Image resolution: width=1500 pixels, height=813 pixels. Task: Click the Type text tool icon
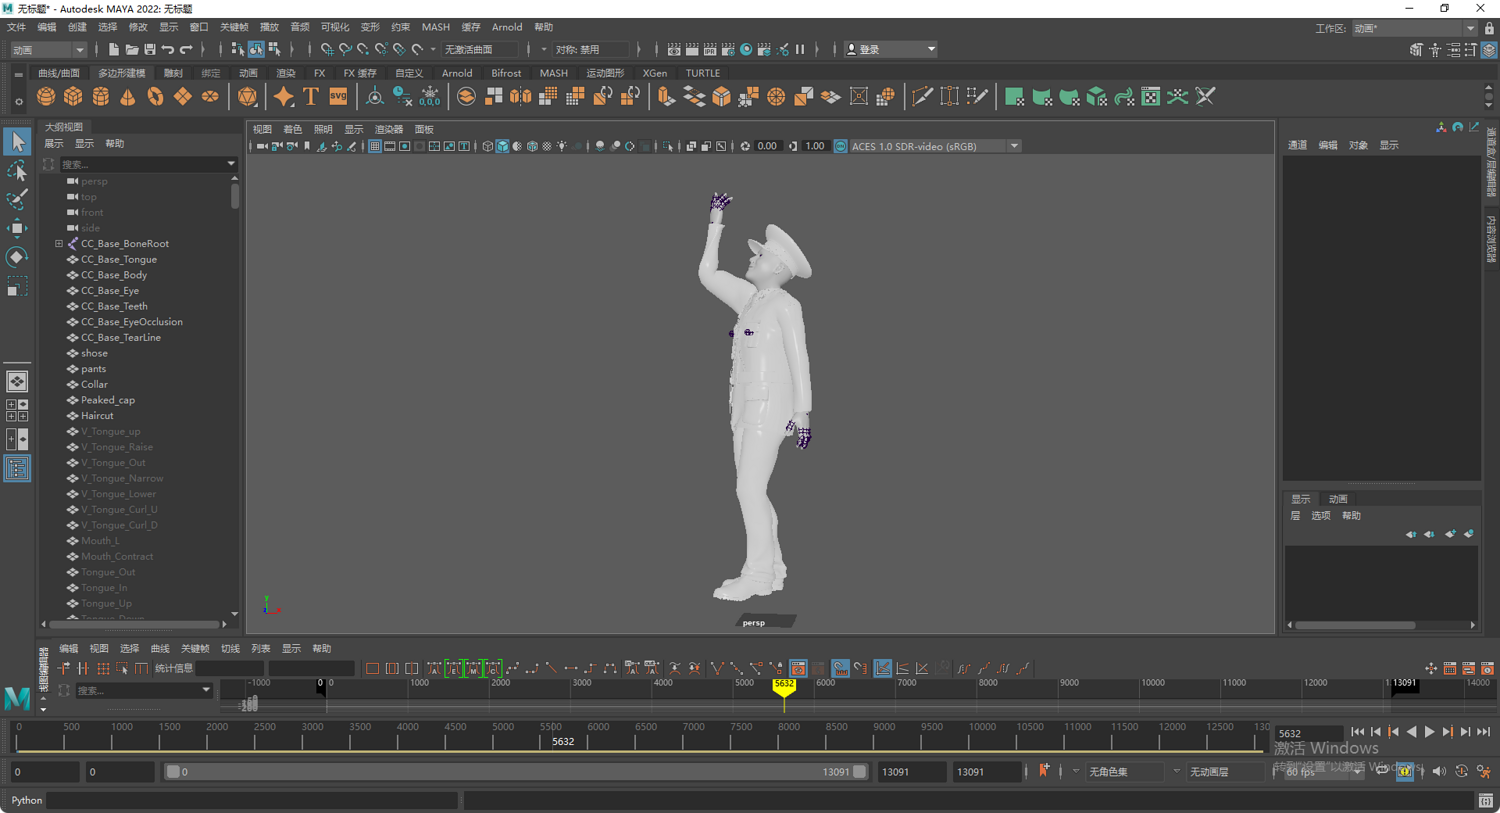pyautogui.click(x=311, y=97)
